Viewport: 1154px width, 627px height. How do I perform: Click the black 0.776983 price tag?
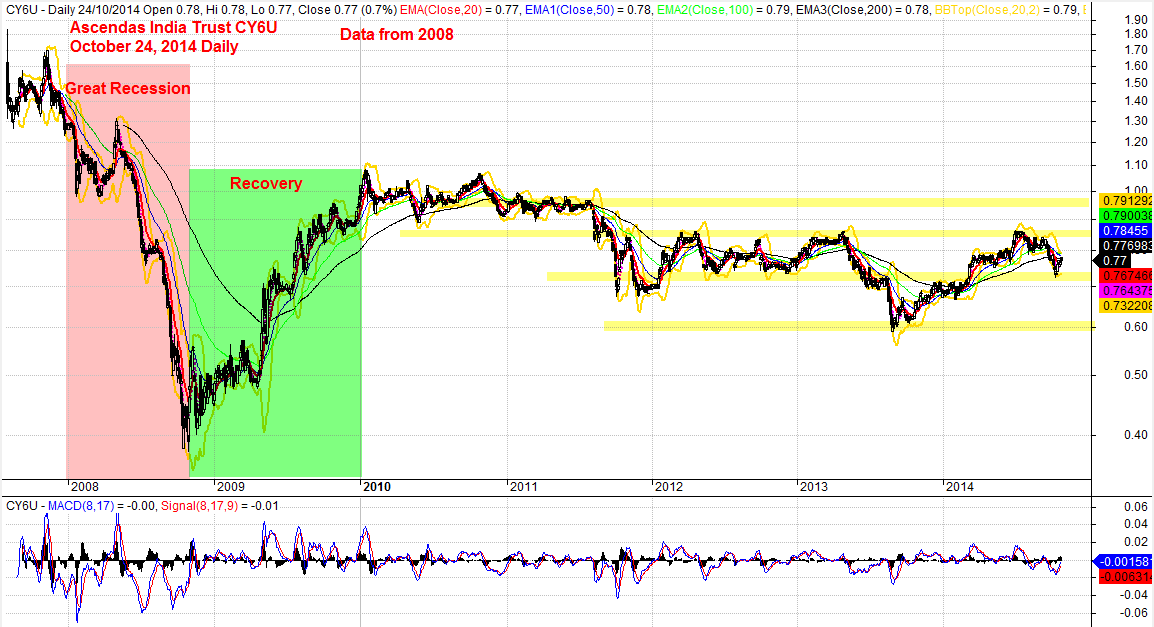point(1126,246)
